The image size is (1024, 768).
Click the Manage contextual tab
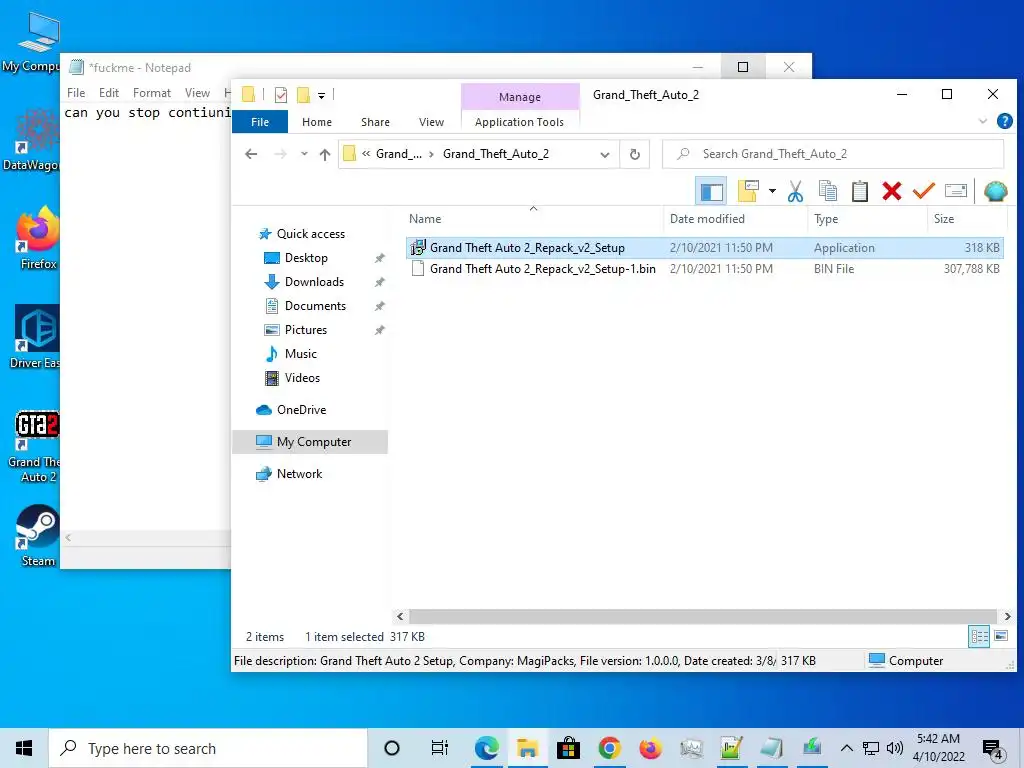point(520,97)
